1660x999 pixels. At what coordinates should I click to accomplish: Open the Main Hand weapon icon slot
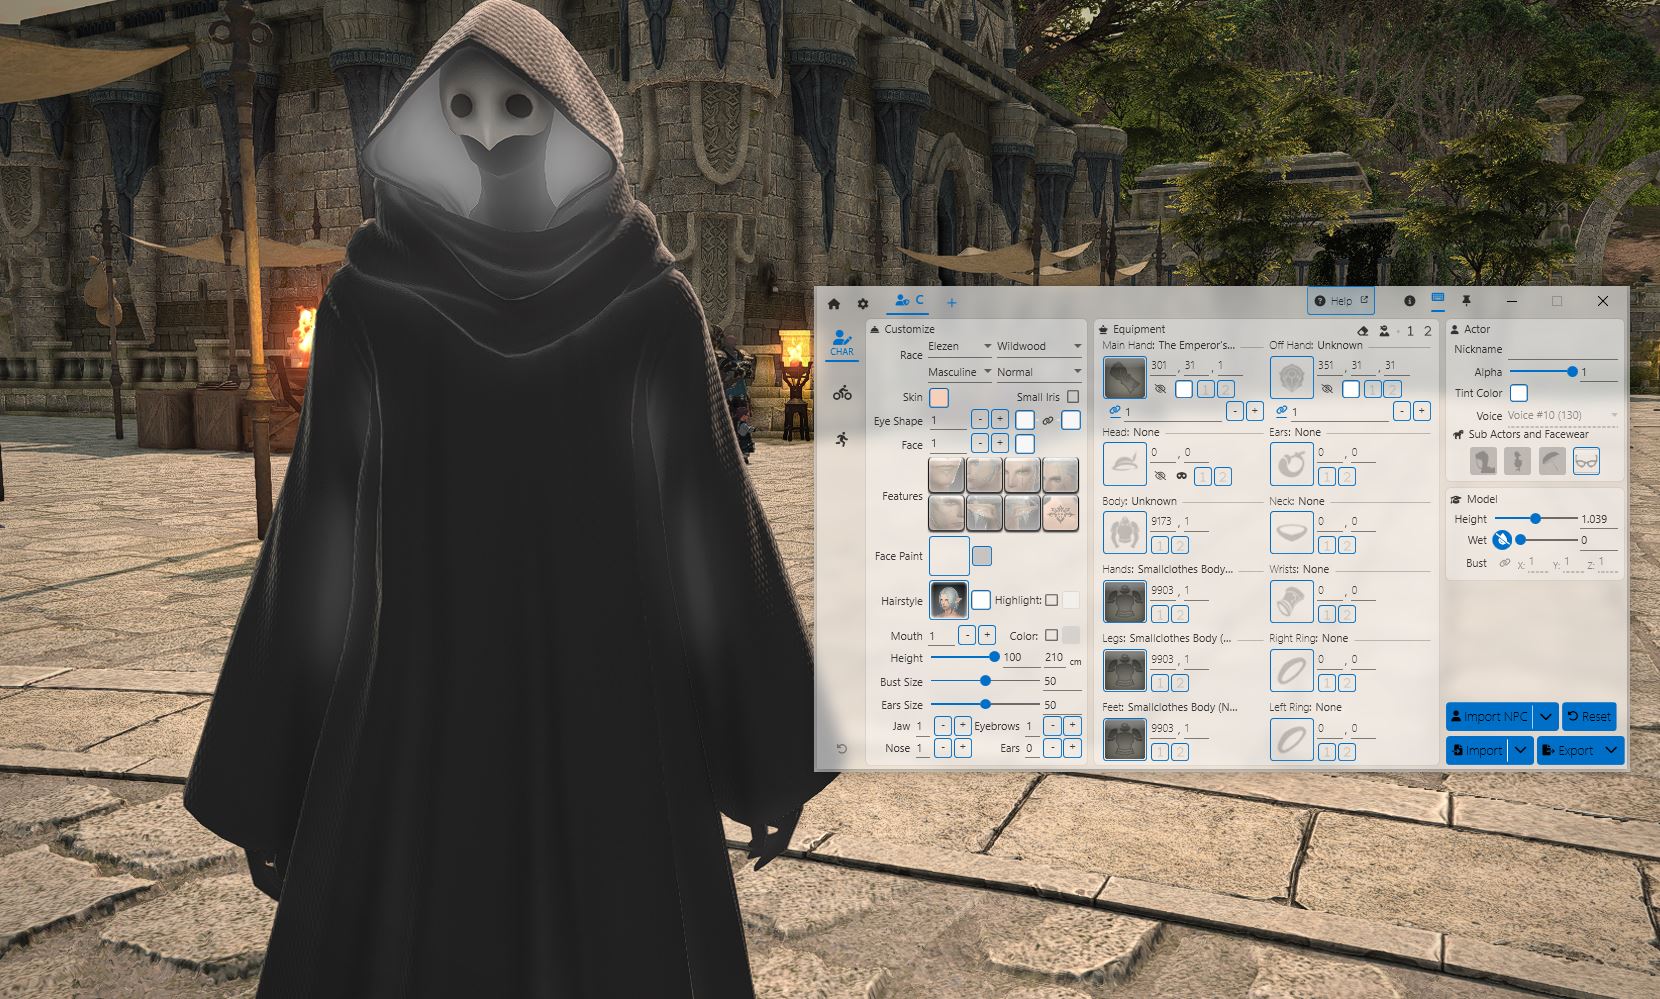(1124, 378)
